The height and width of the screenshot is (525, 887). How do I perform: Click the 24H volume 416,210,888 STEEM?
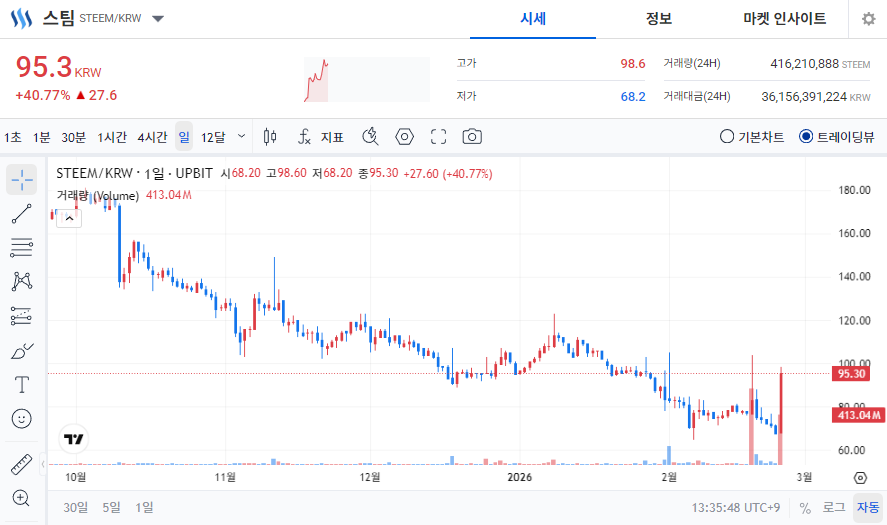tap(820, 64)
